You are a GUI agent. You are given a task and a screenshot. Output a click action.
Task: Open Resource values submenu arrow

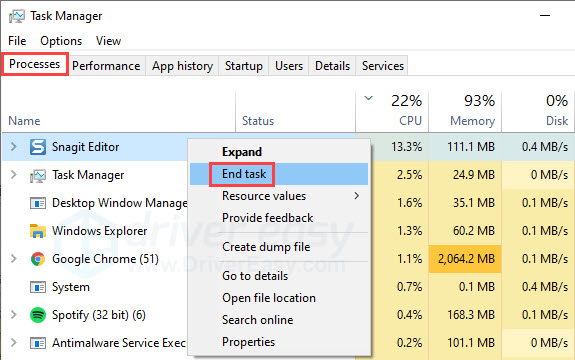pos(356,196)
